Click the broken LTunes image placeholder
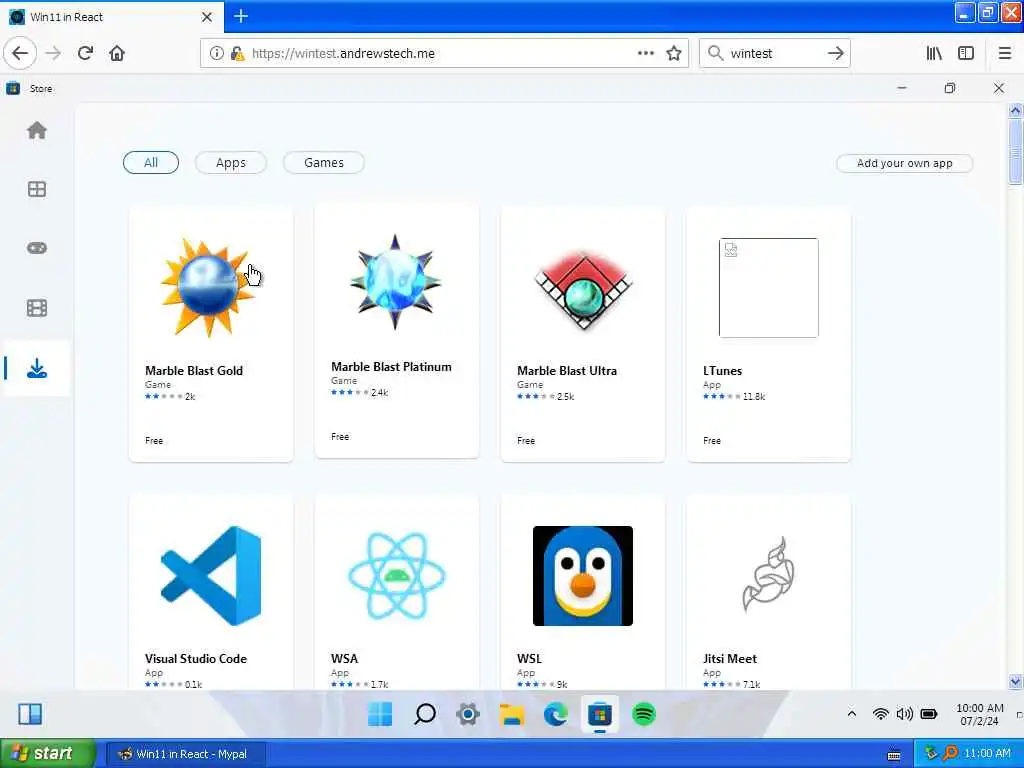The width and height of the screenshot is (1024, 768). tap(768, 288)
